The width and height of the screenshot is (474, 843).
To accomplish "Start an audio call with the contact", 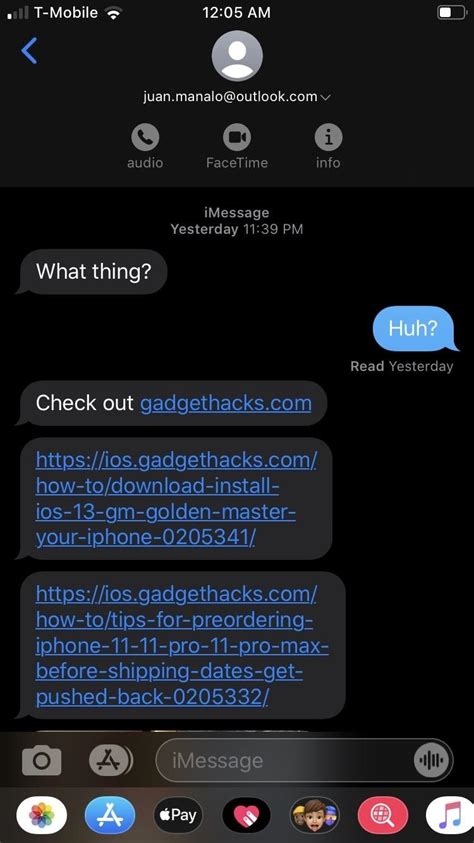I will 145,138.
